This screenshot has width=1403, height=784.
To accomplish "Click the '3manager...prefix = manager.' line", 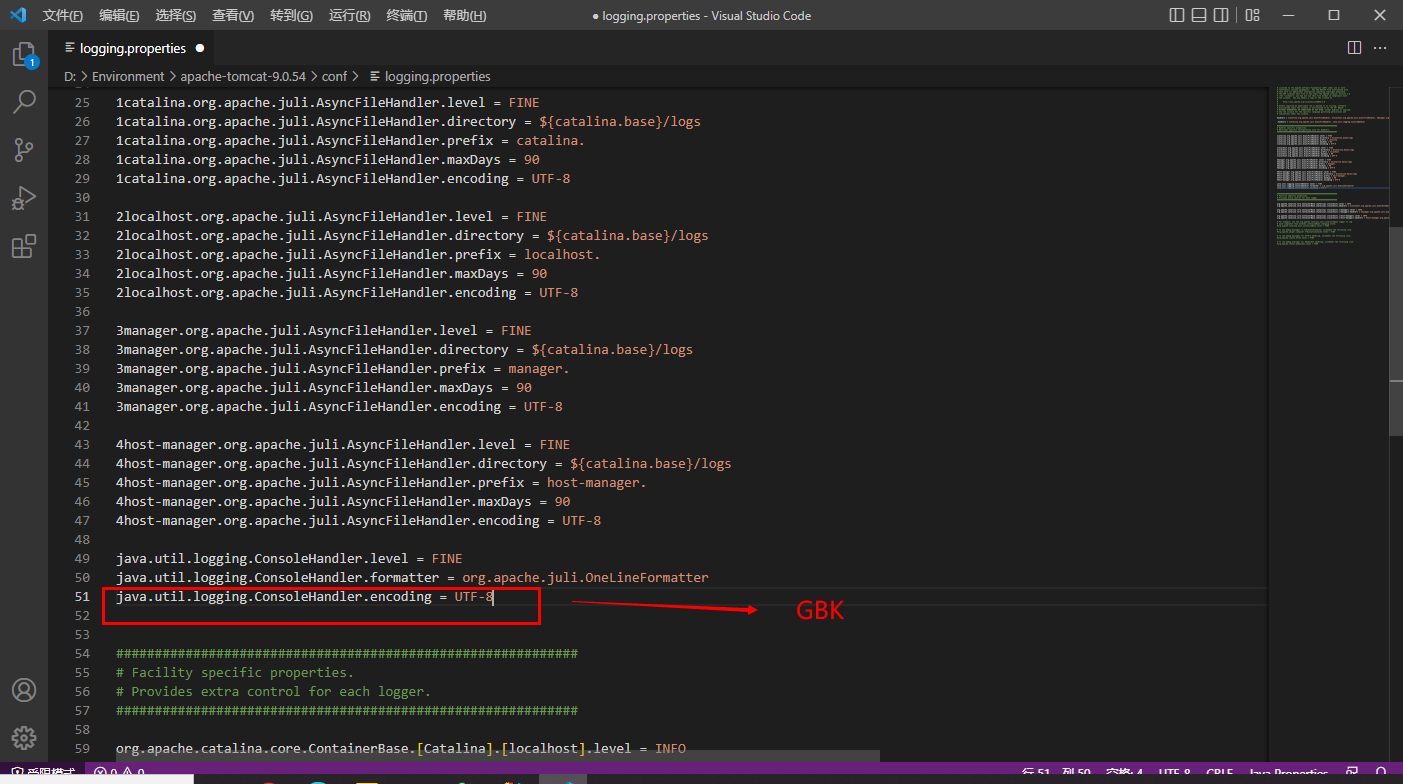I will pos(343,369).
